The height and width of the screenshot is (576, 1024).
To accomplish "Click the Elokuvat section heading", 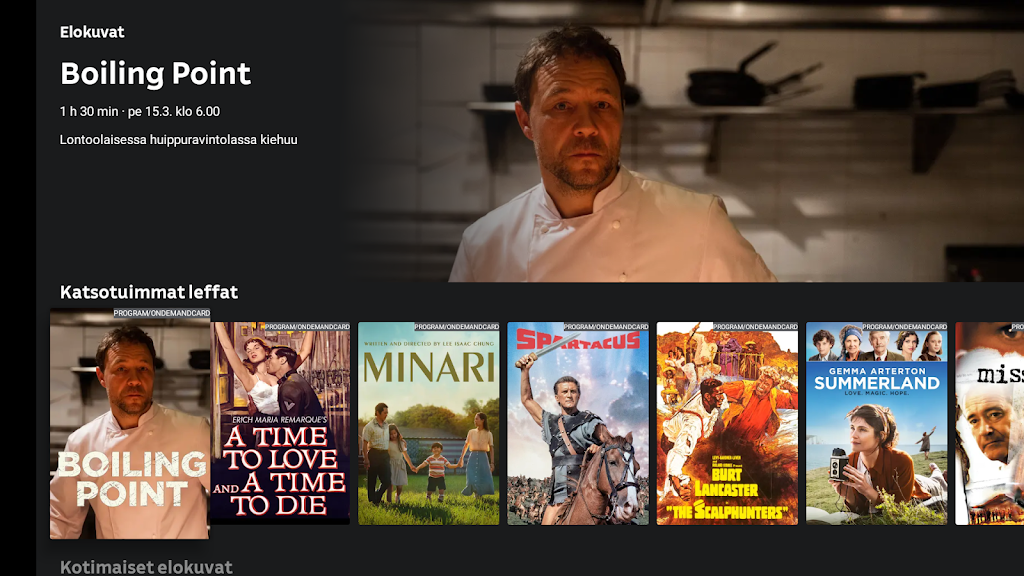I will pos(92,32).
